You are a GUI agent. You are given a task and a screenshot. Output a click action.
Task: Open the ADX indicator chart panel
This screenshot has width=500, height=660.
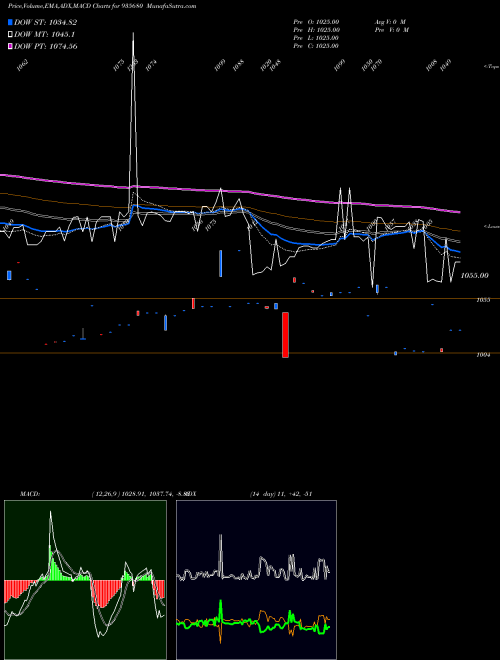tap(256, 580)
